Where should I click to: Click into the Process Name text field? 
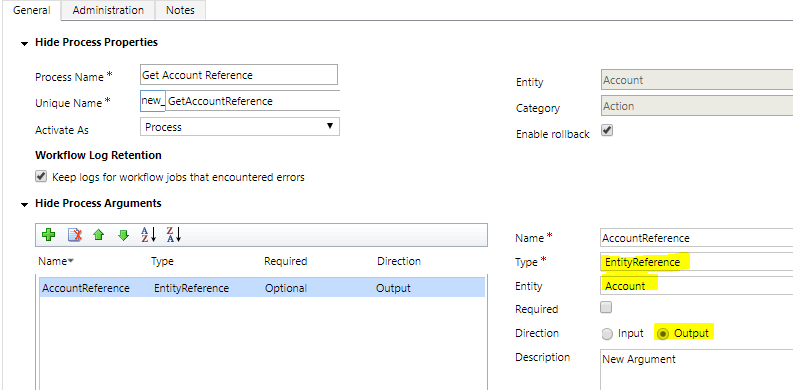point(239,75)
